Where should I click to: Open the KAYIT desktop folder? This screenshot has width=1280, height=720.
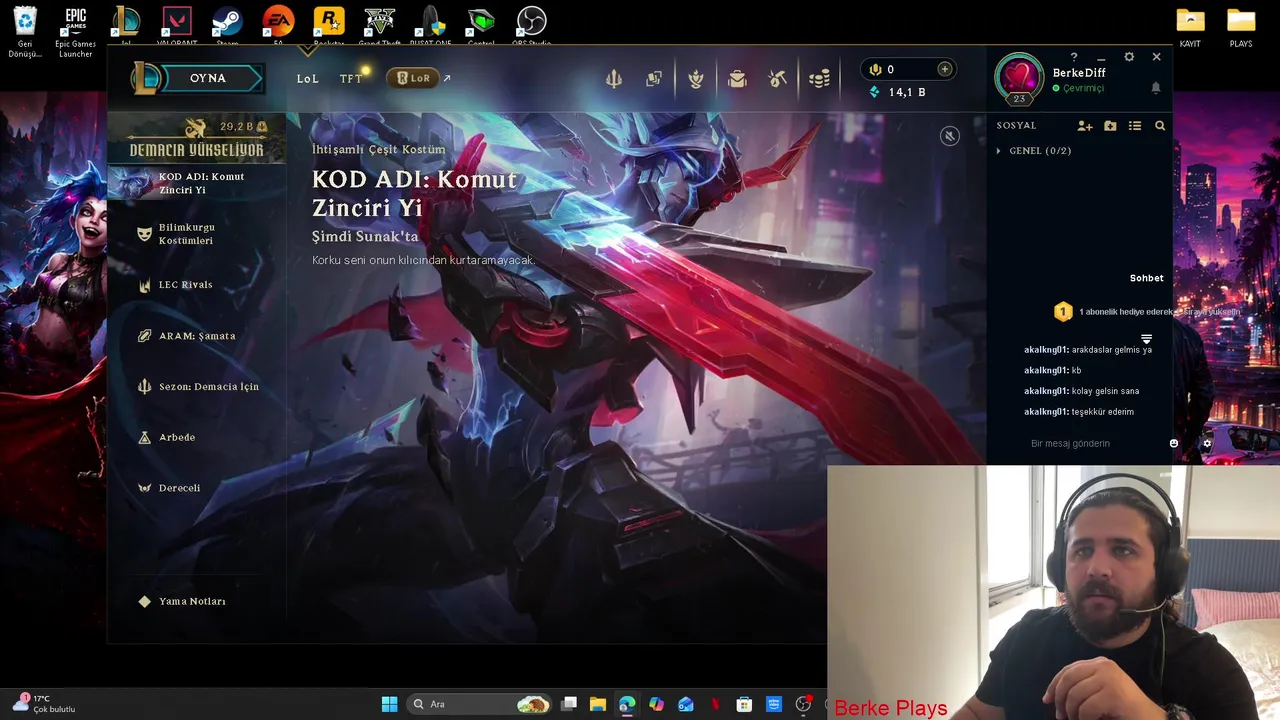[1190, 28]
